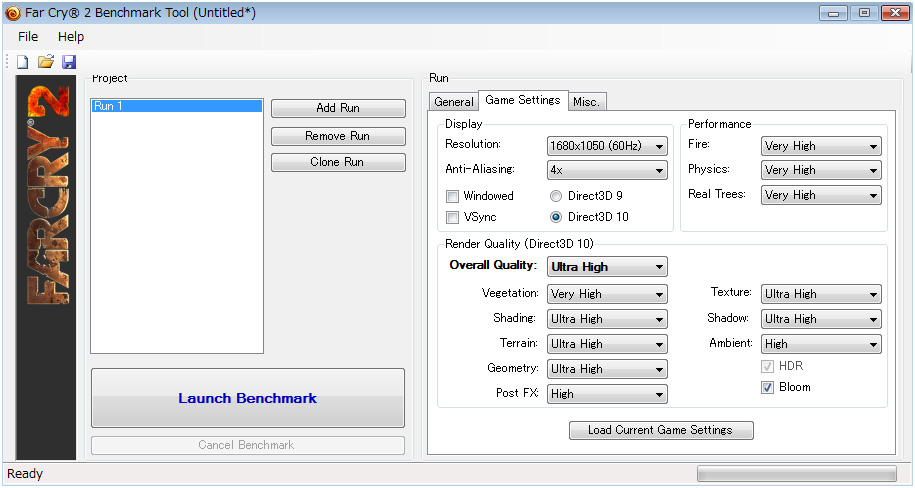Screen dimensions: 915x488
Task: Enable the Windowed checkbox
Action: [453, 196]
